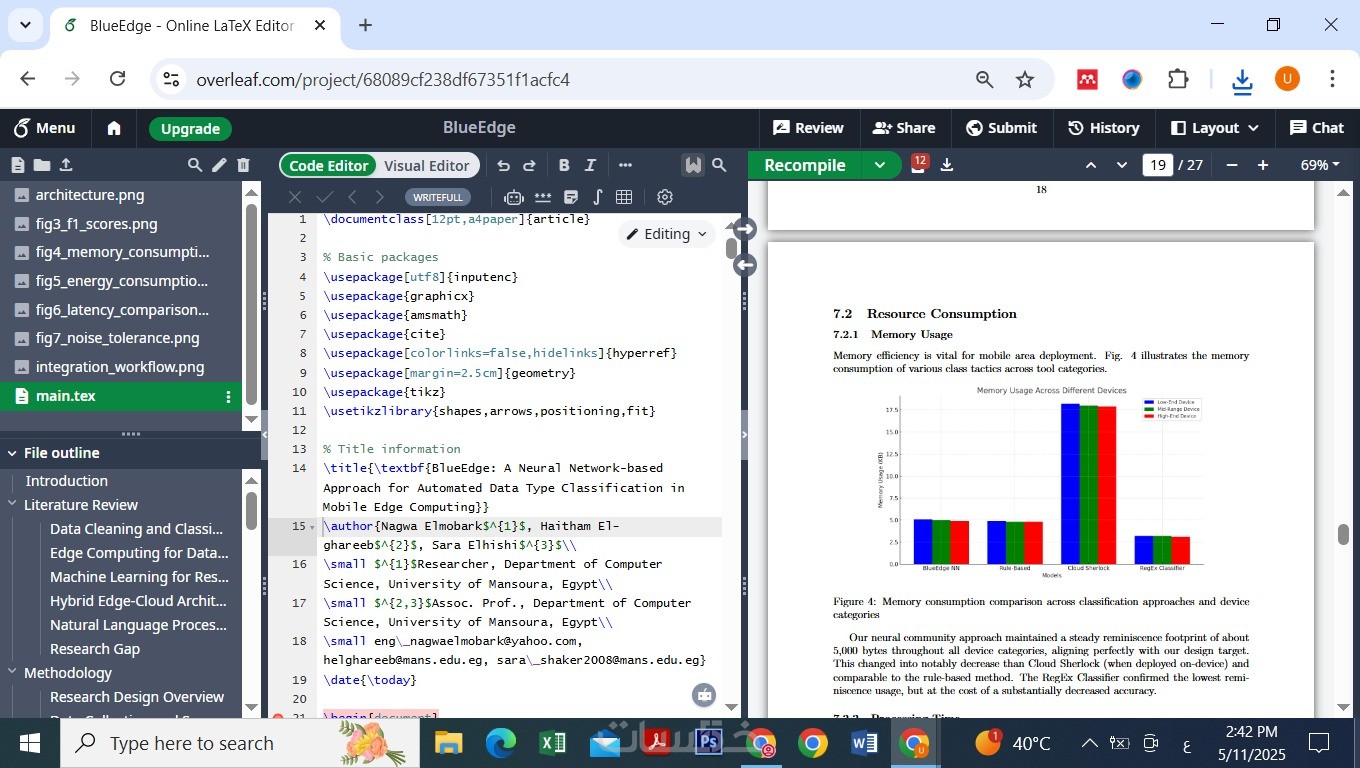This screenshot has height=768, width=1360.
Task: Zoom out the PDF preview
Action: coord(1232,165)
